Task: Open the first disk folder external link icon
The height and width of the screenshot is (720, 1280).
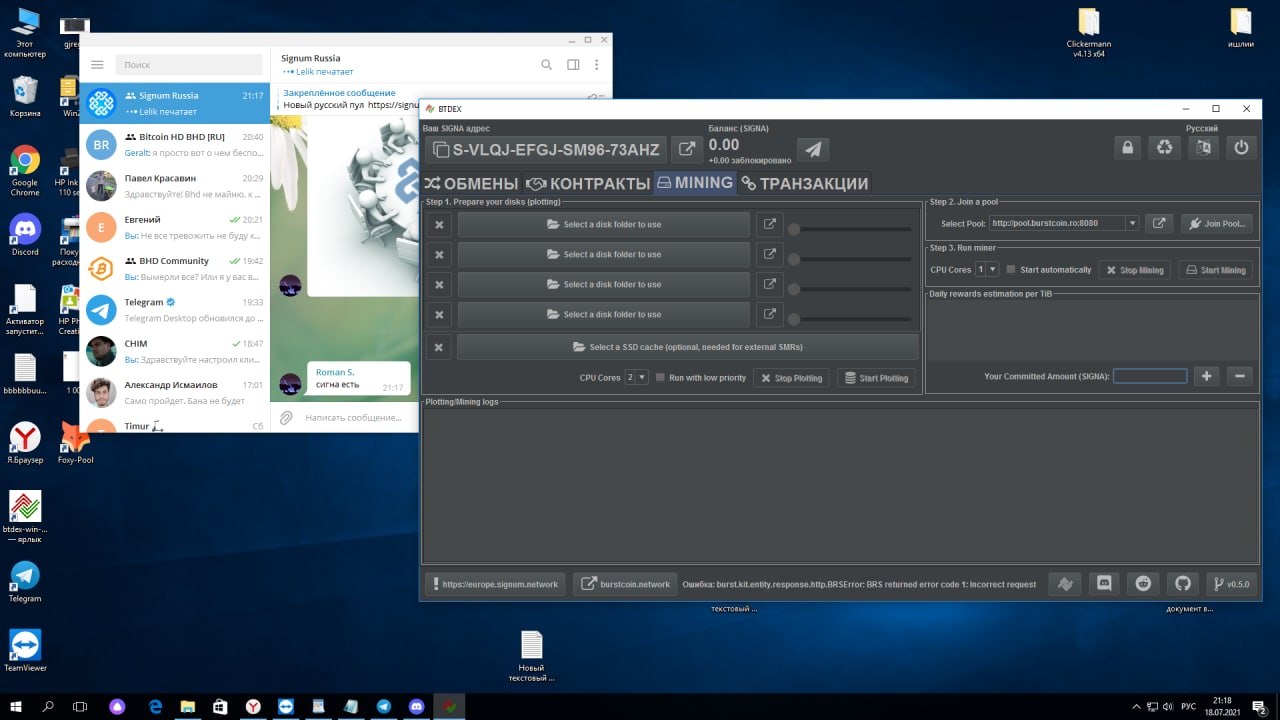Action: [x=769, y=224]
